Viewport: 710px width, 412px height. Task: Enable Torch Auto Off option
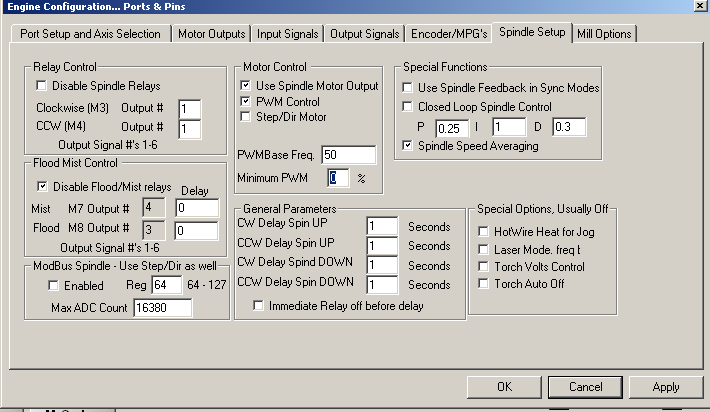484,283
